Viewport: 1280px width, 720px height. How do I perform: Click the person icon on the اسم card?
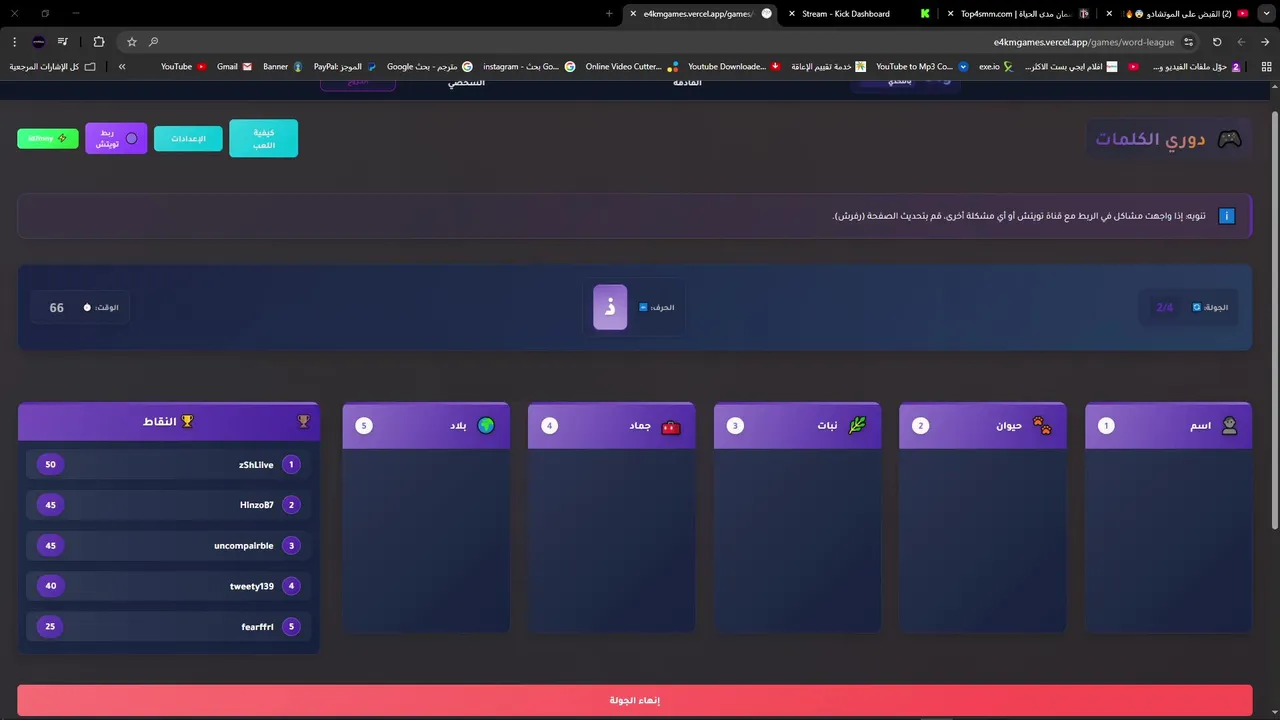(1229, 426)
